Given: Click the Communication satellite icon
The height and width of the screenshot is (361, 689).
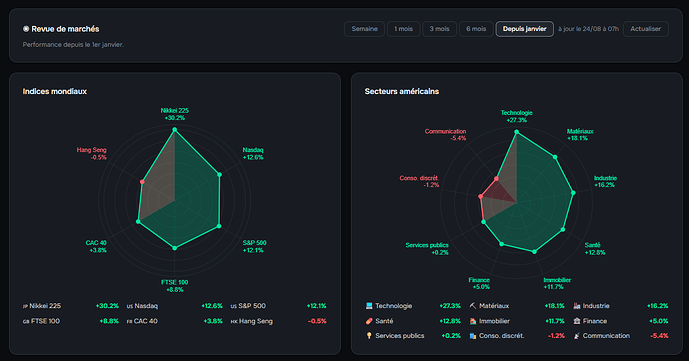Looking at the screenshot, I should [x=577, y=336].
